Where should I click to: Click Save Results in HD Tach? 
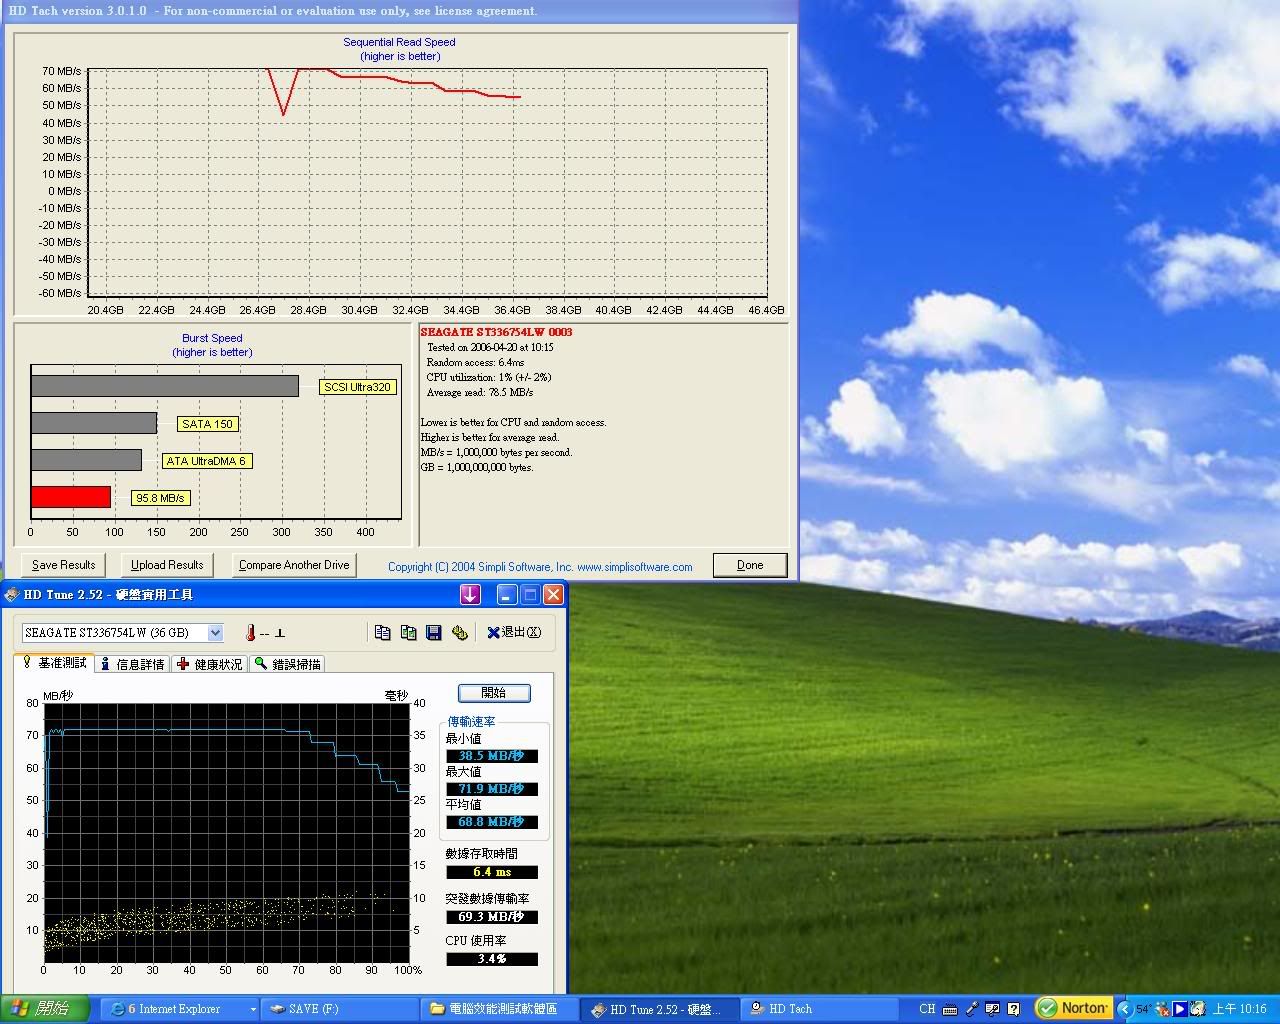point(64,565)
